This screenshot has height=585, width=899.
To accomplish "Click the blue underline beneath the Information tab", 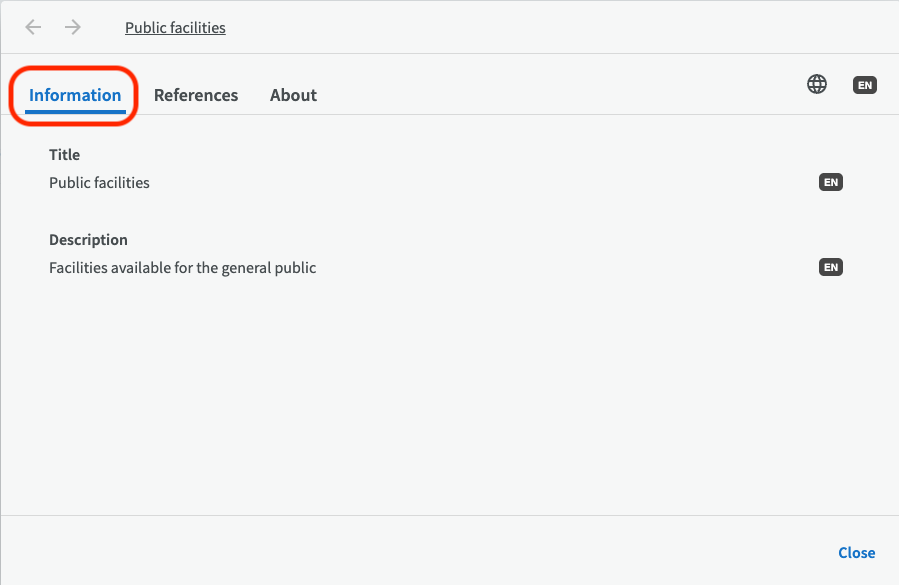I will (x=75, y=110).
